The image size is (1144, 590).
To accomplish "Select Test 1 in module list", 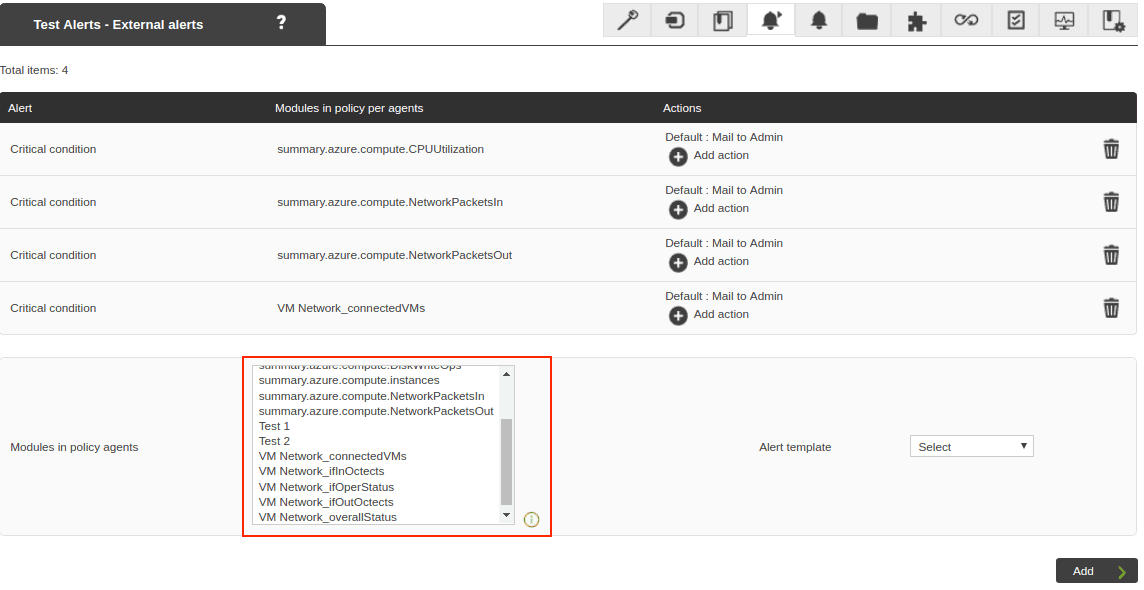I will [274, 426].
